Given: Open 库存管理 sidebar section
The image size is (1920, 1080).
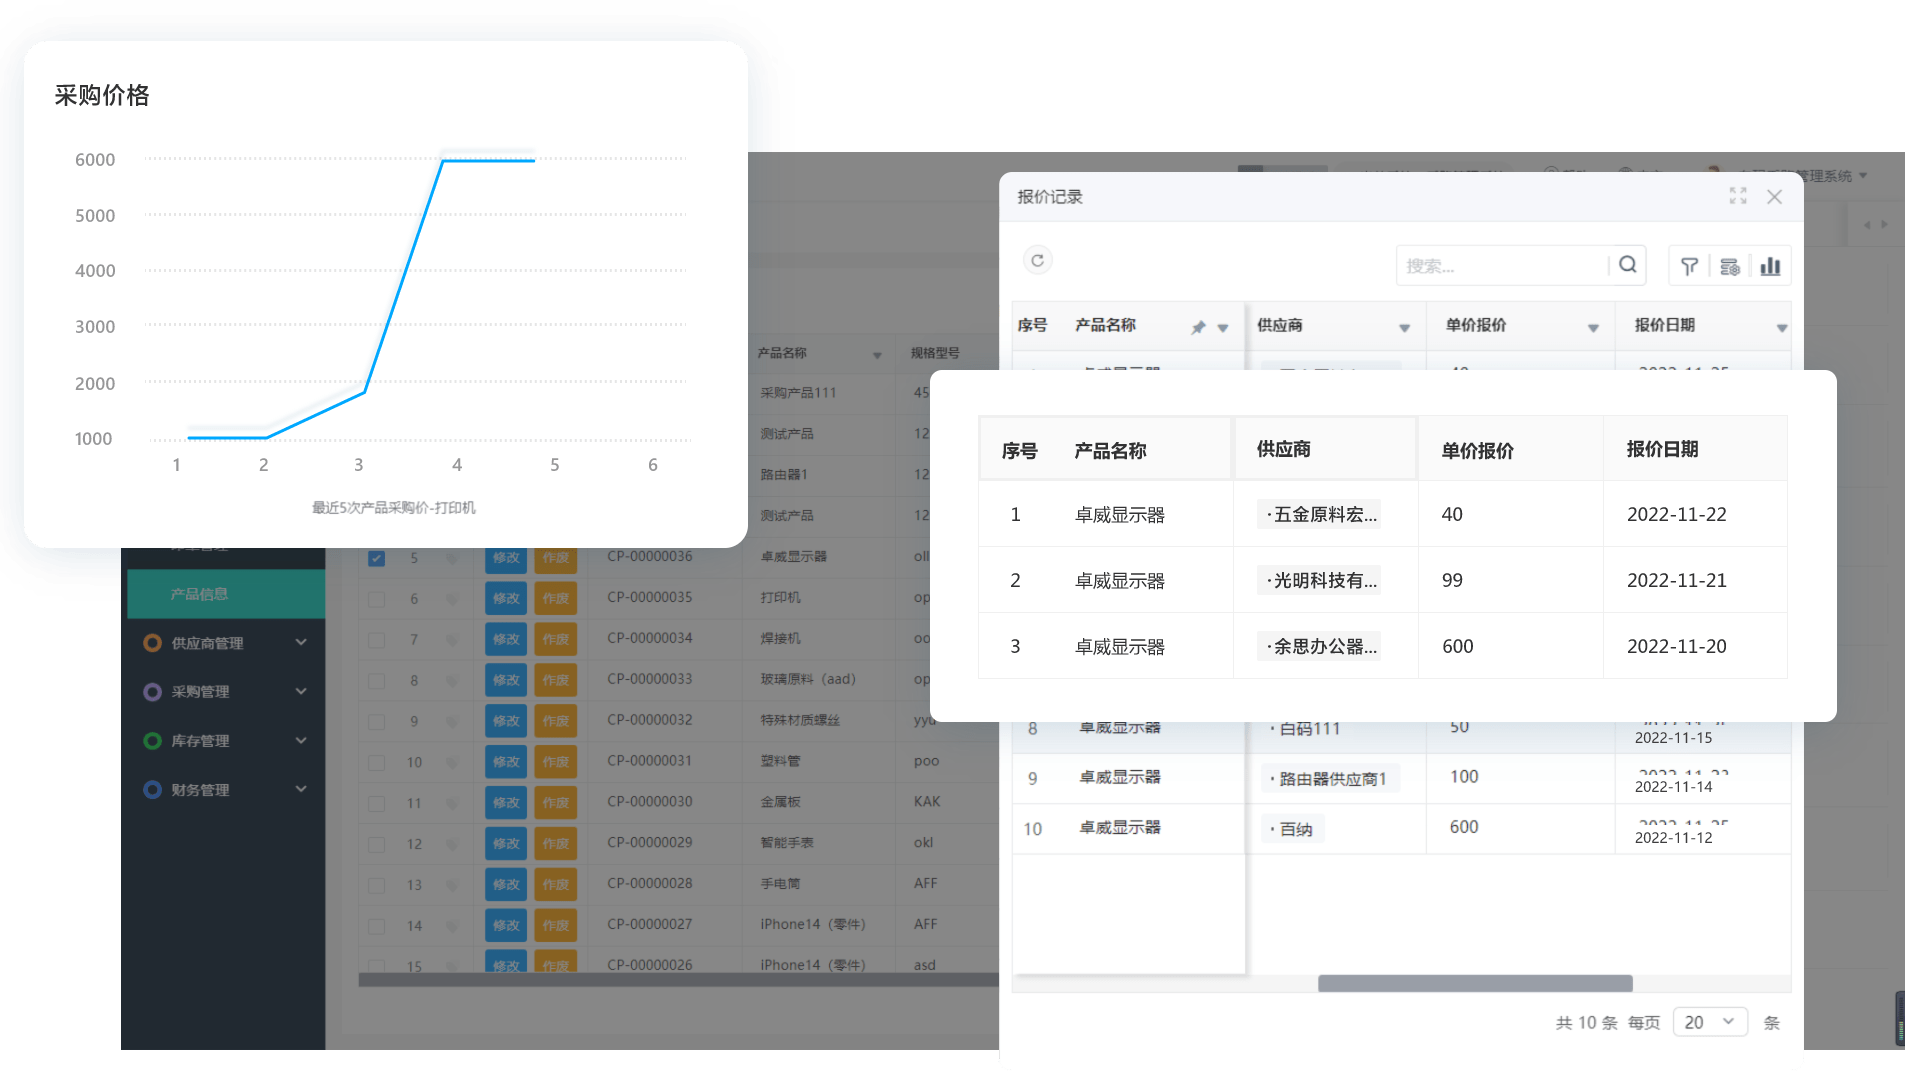Looking at the screenshot, I should pos(222,738).
